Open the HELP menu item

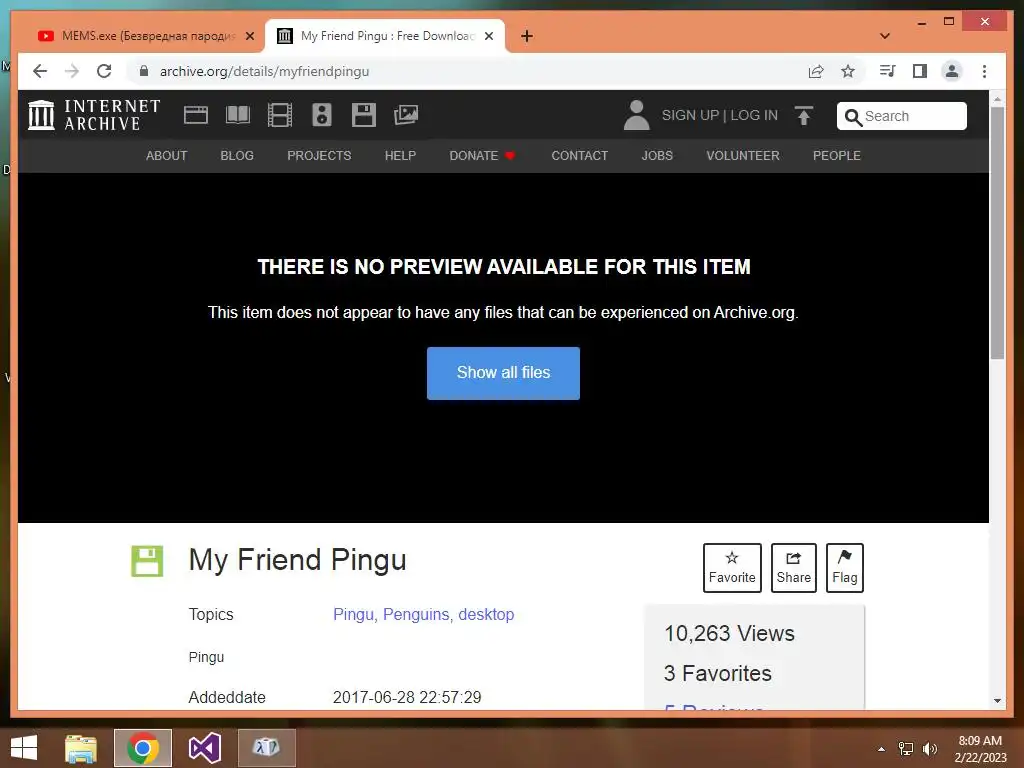pos(400,155)
